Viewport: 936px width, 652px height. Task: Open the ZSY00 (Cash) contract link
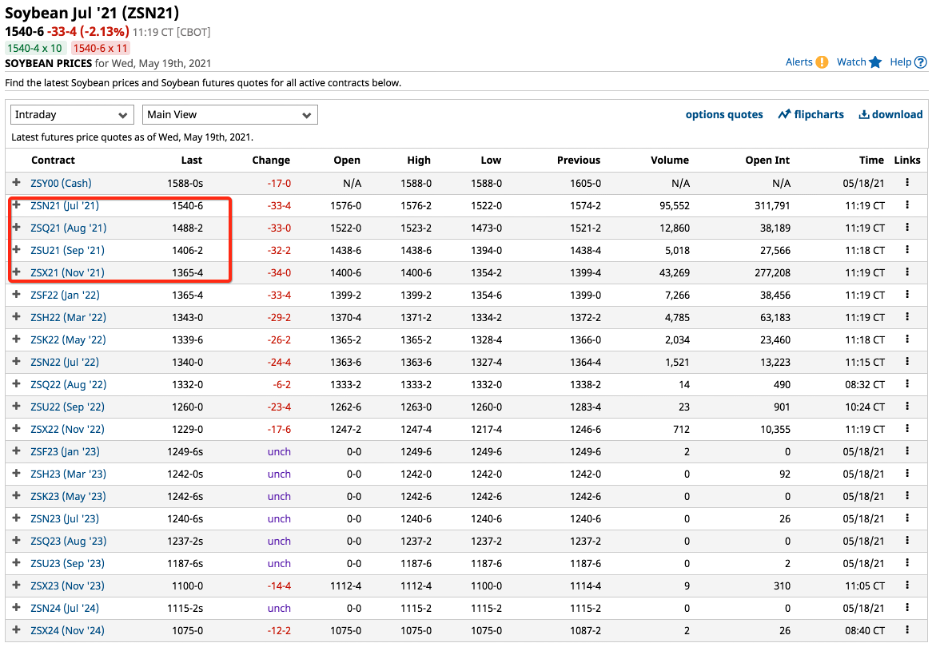61,183
